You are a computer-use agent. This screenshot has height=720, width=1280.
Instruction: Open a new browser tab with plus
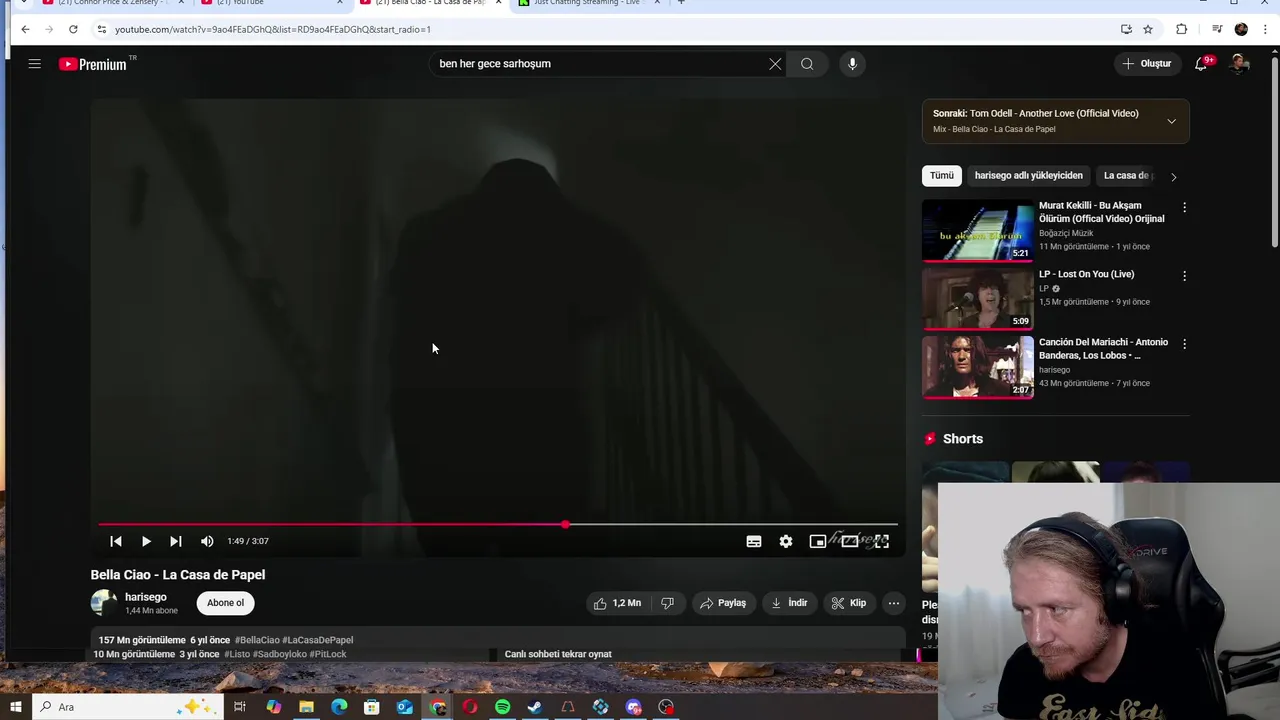[x=681, y=3]
